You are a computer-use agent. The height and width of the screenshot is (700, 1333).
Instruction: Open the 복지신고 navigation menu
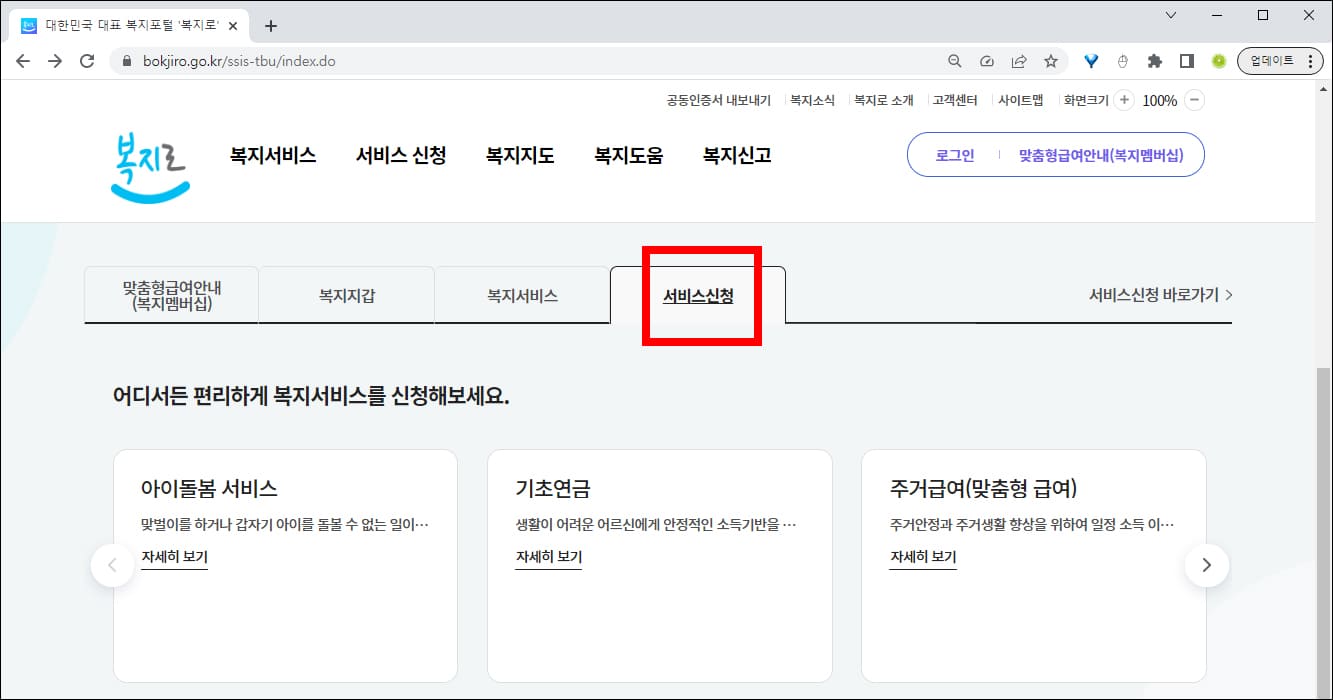click(x=735, y=155)
